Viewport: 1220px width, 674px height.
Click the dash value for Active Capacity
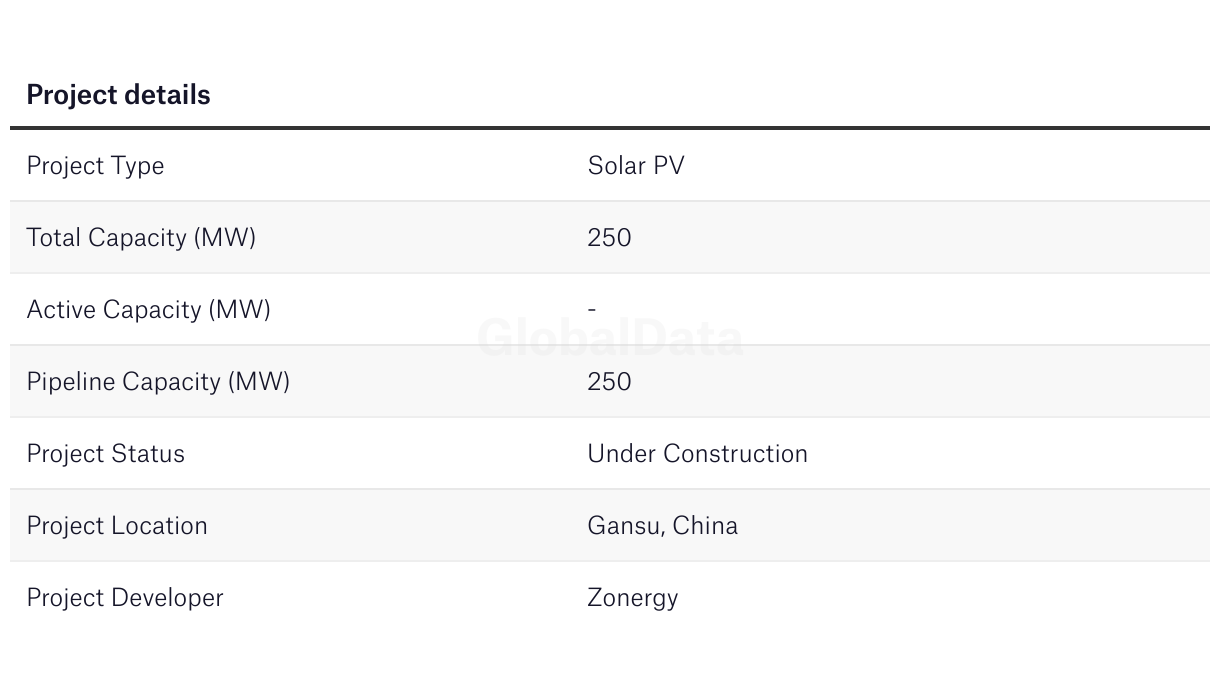[592, 310]
